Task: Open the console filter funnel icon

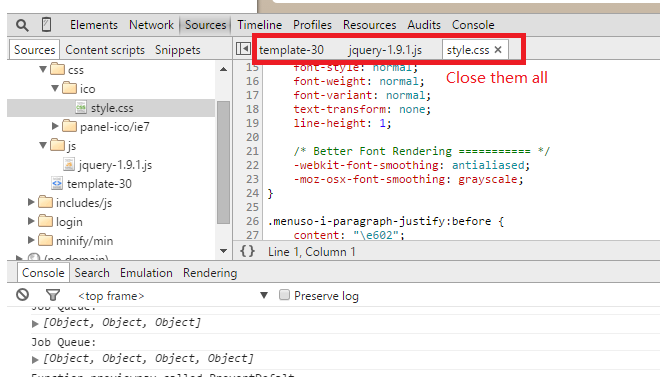Action: (x=53, y=295)
